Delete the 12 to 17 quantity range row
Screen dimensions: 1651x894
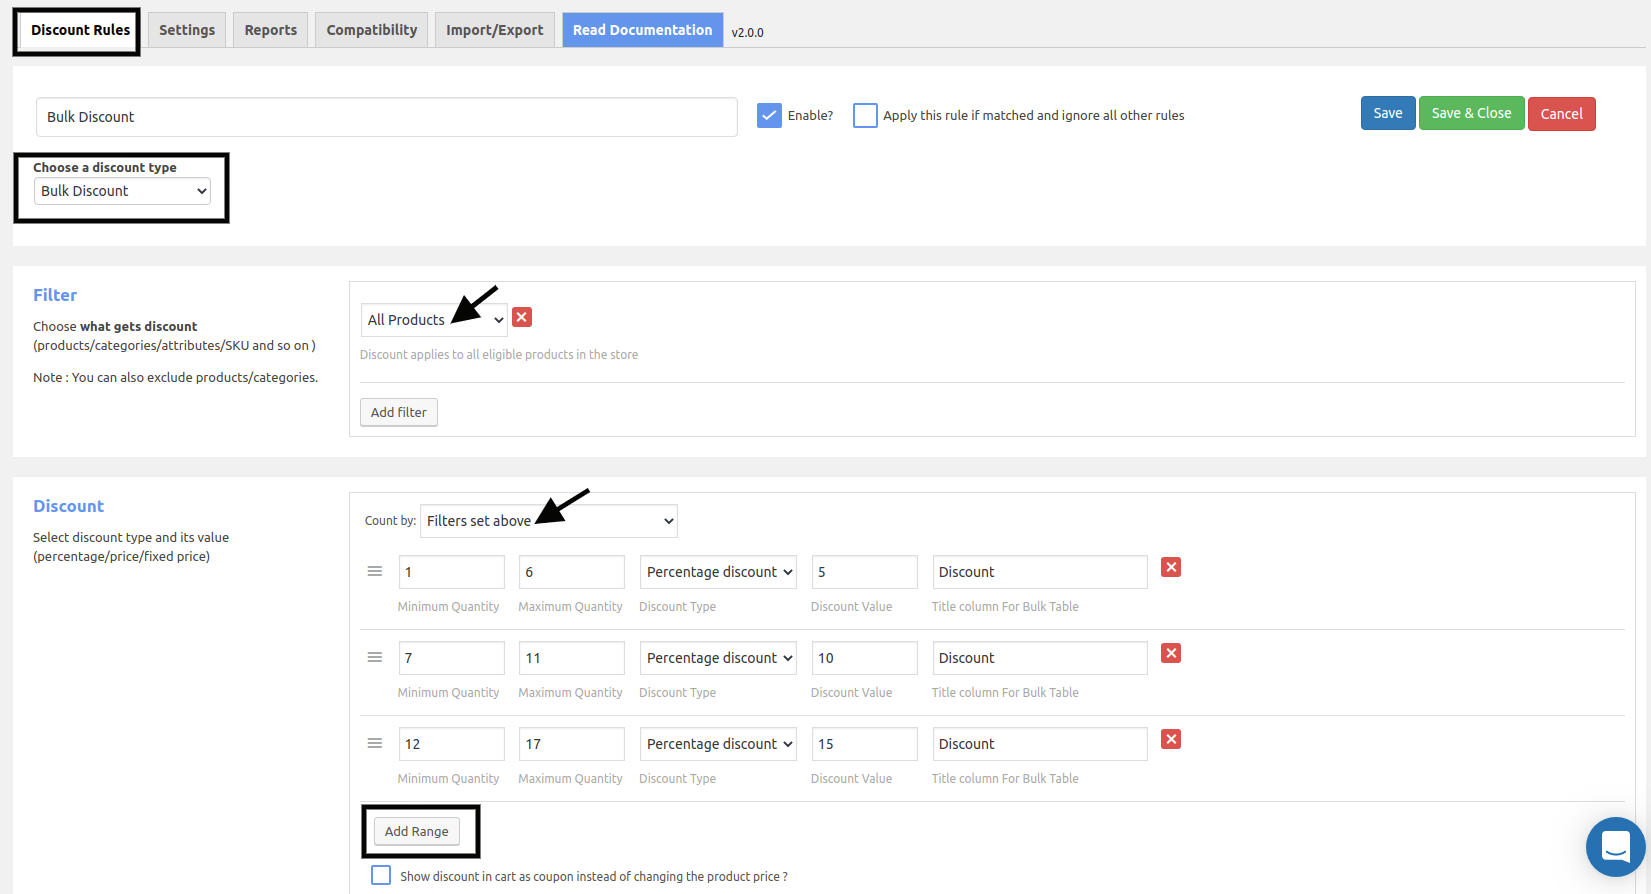click(x=1171, y=739)
